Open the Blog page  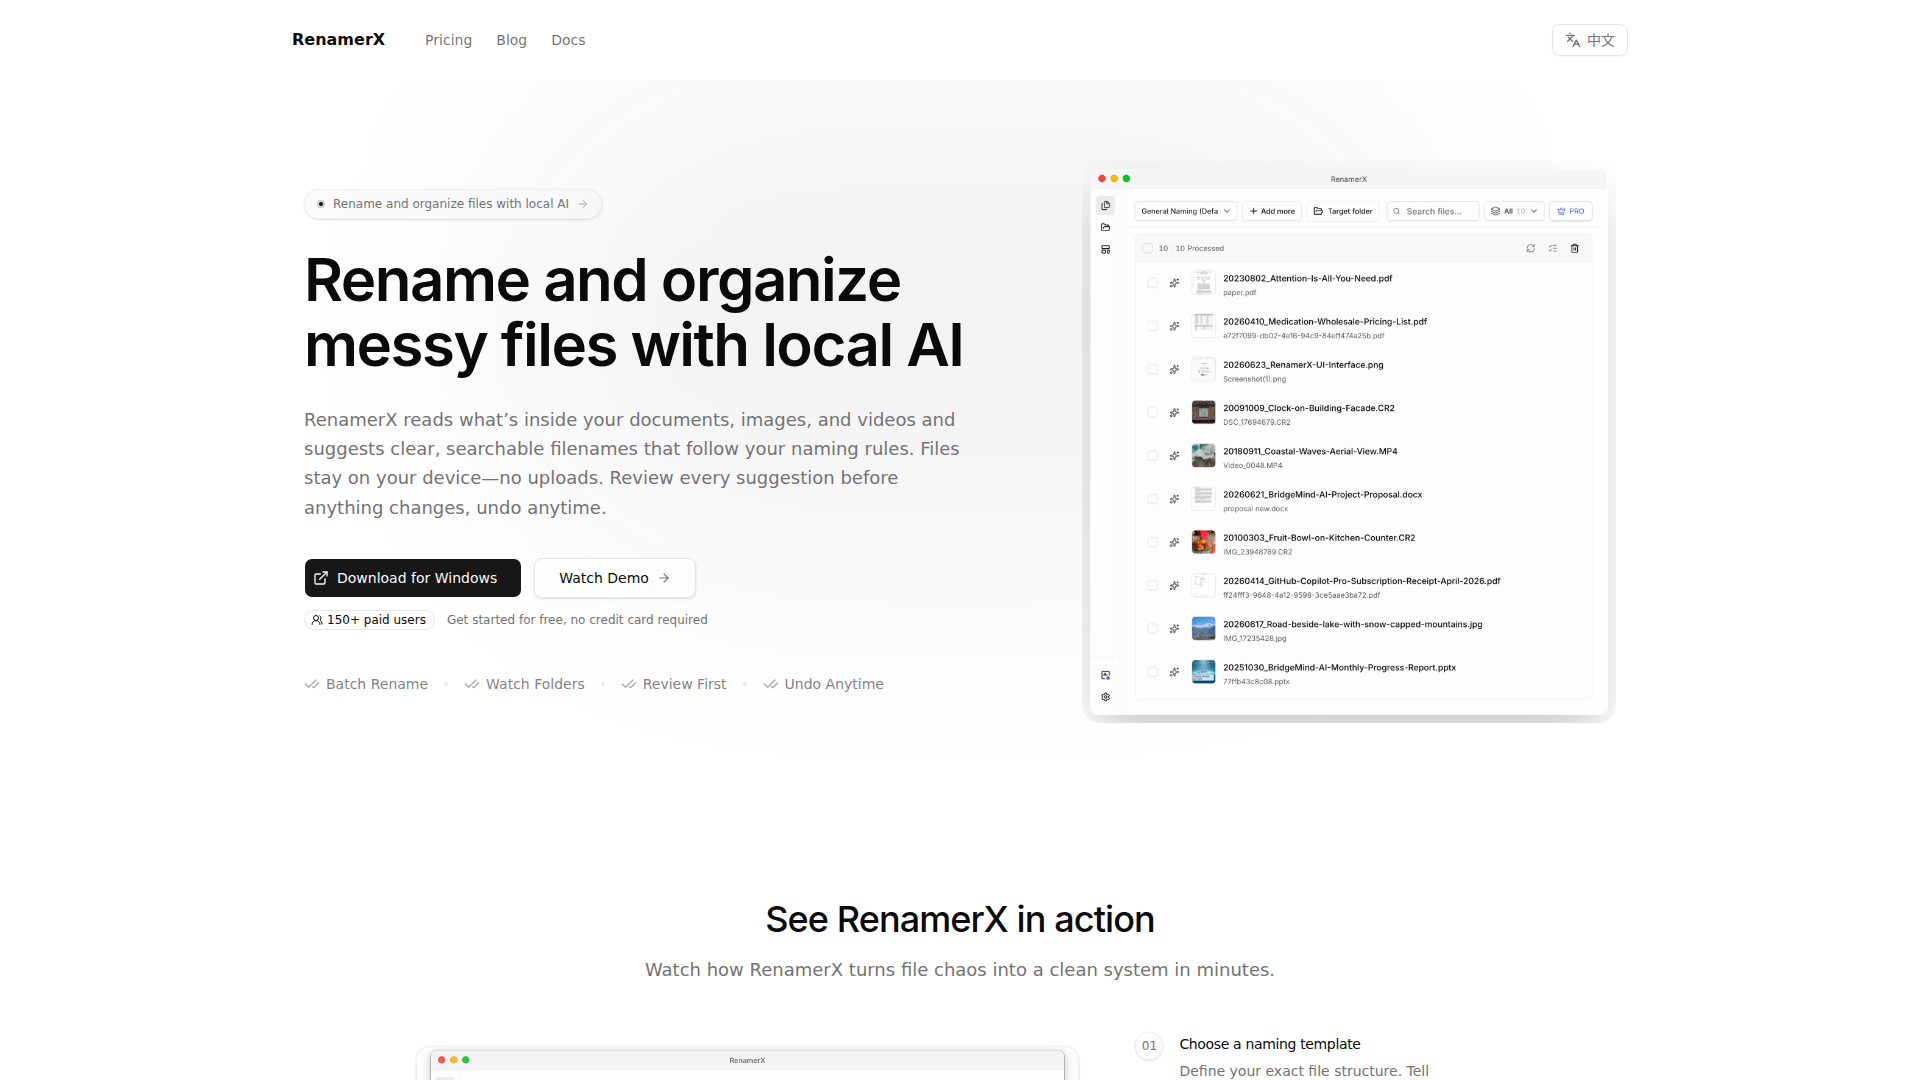(x=511, y=40)
